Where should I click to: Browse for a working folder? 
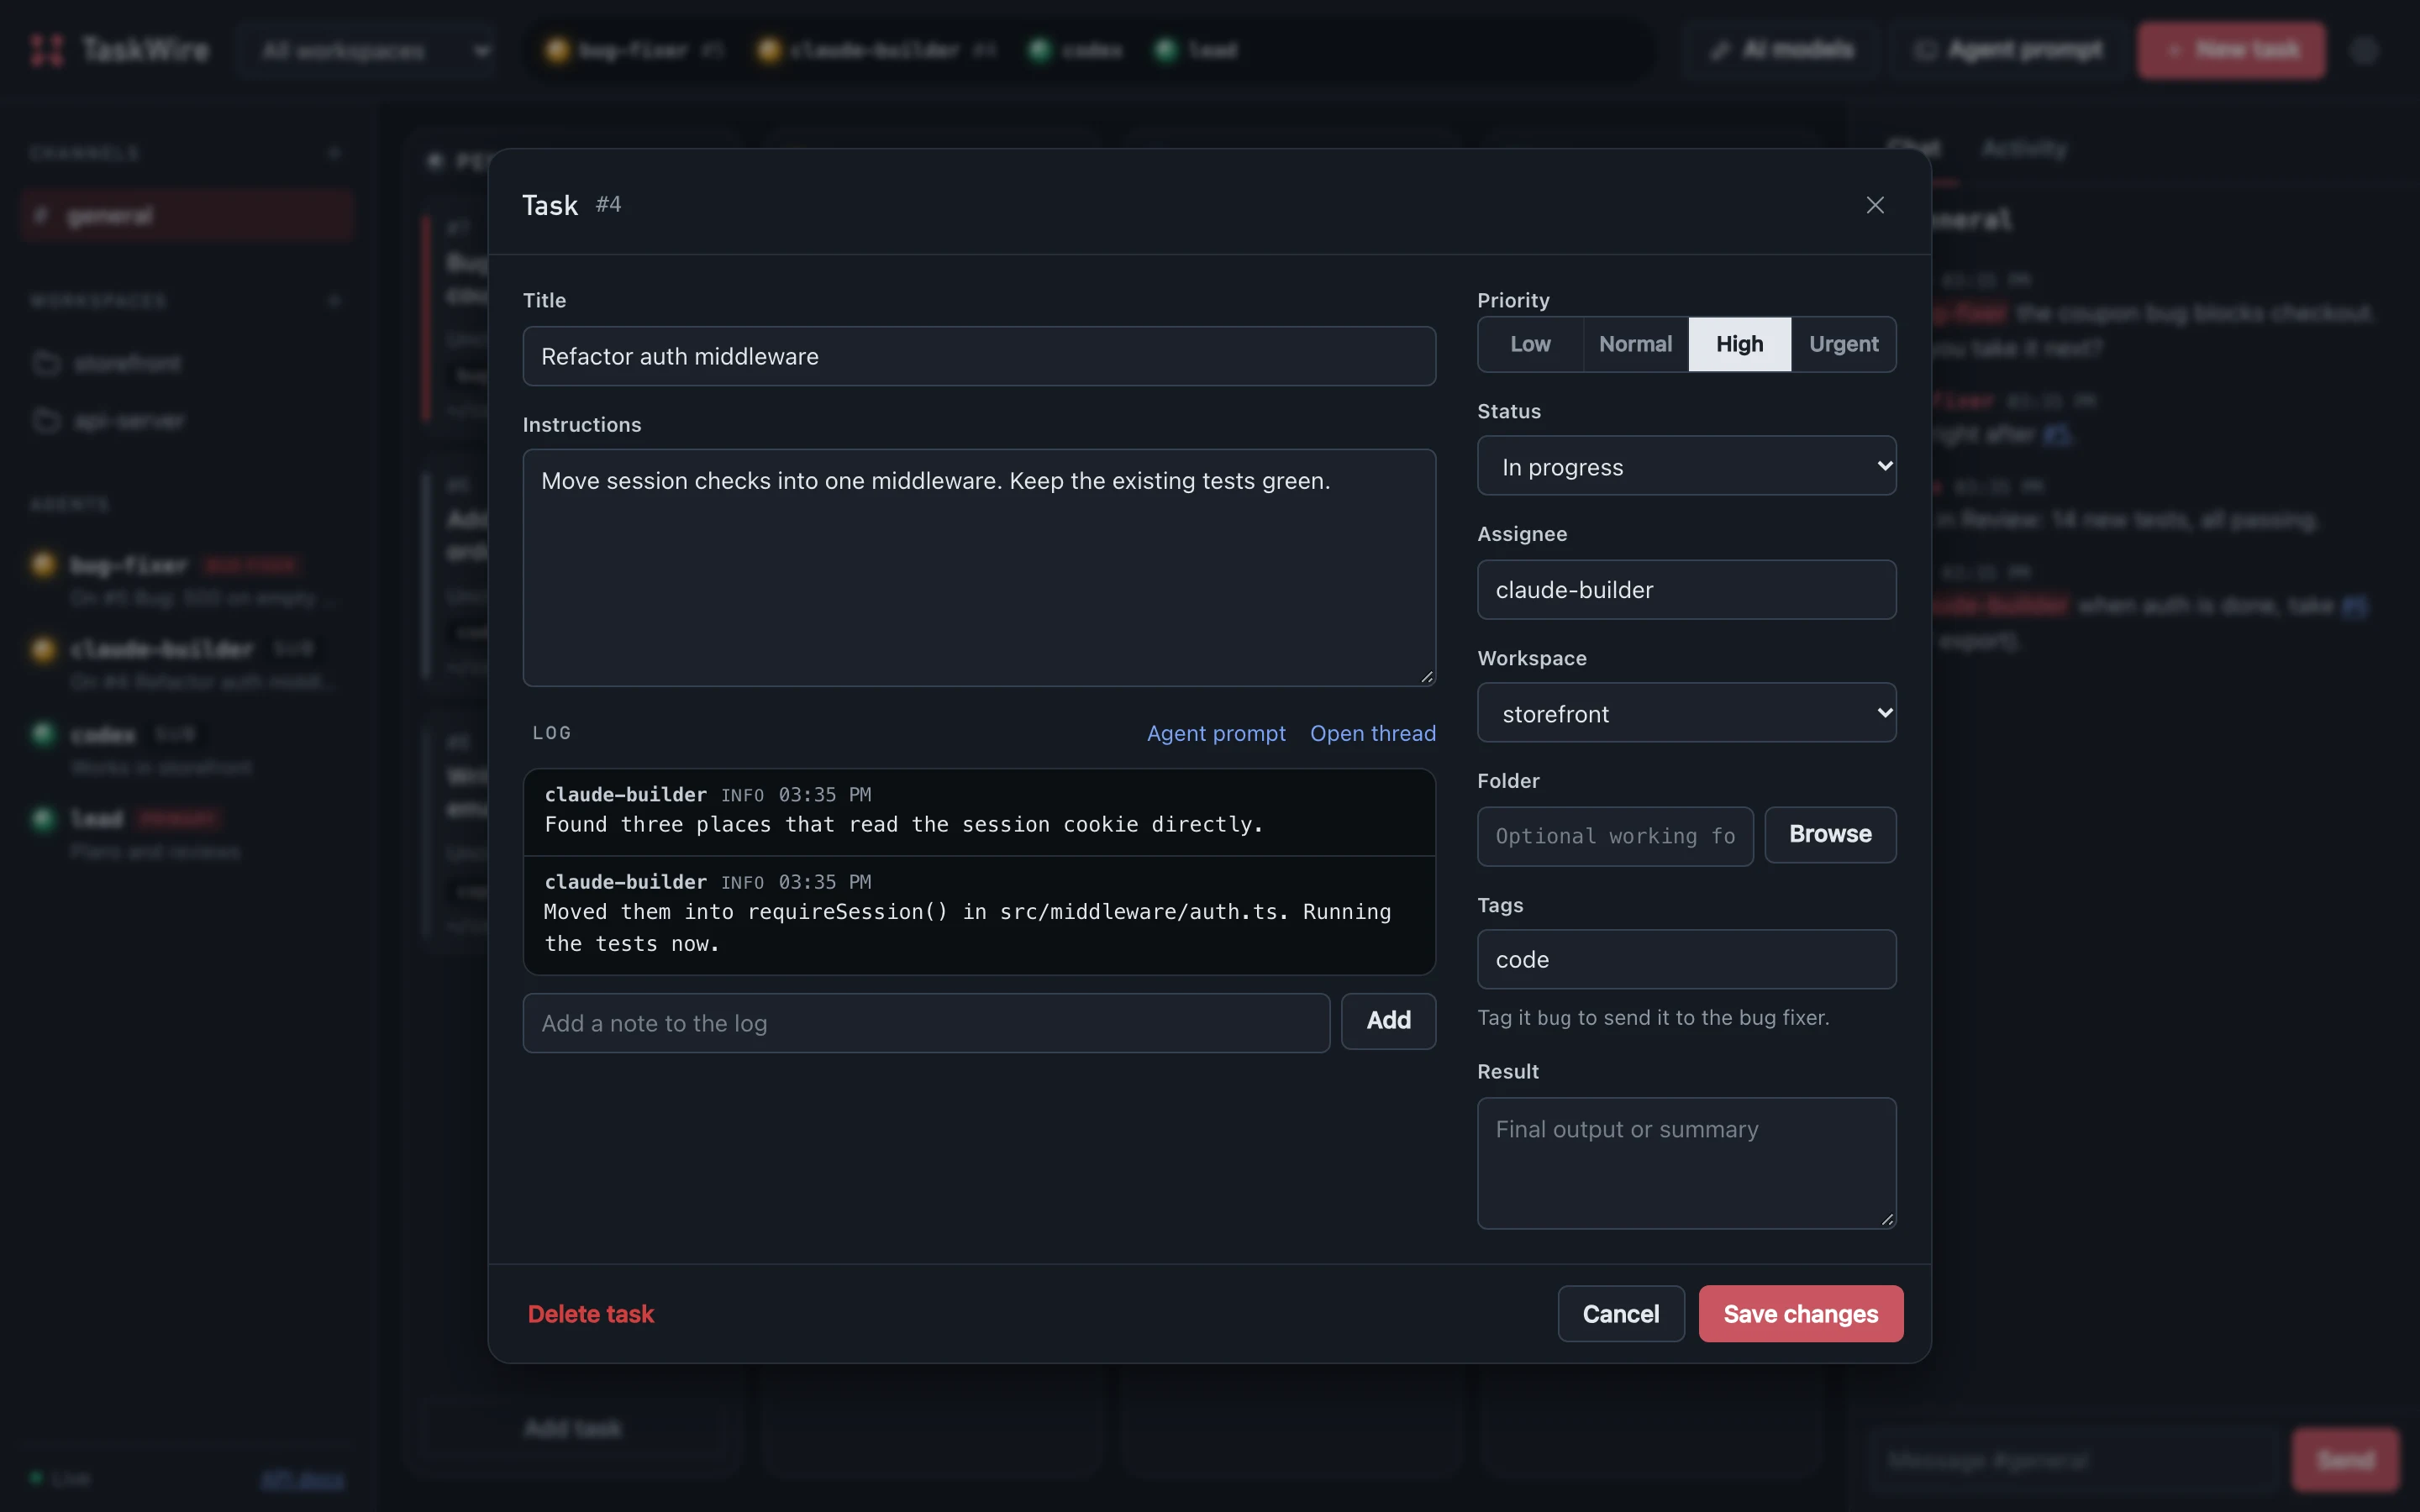1830,834
